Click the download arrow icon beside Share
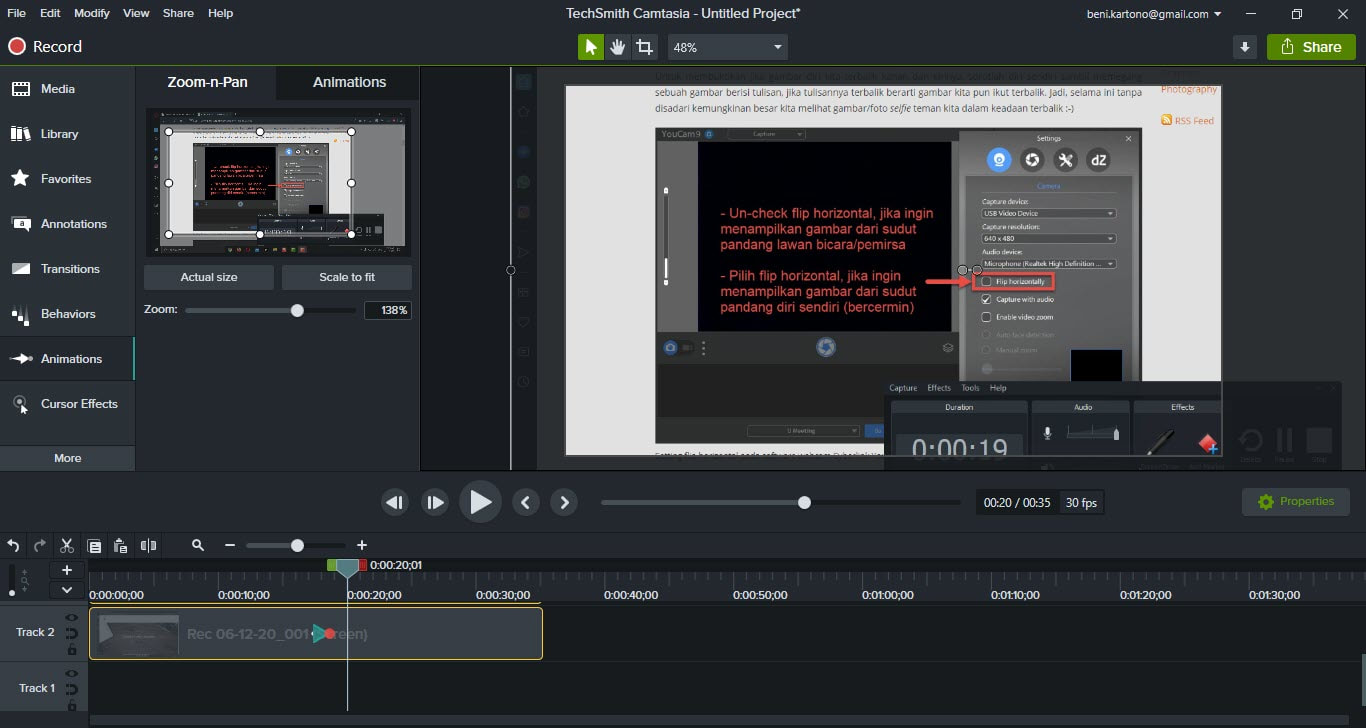1366x728 pixels. coord(1245,47)
